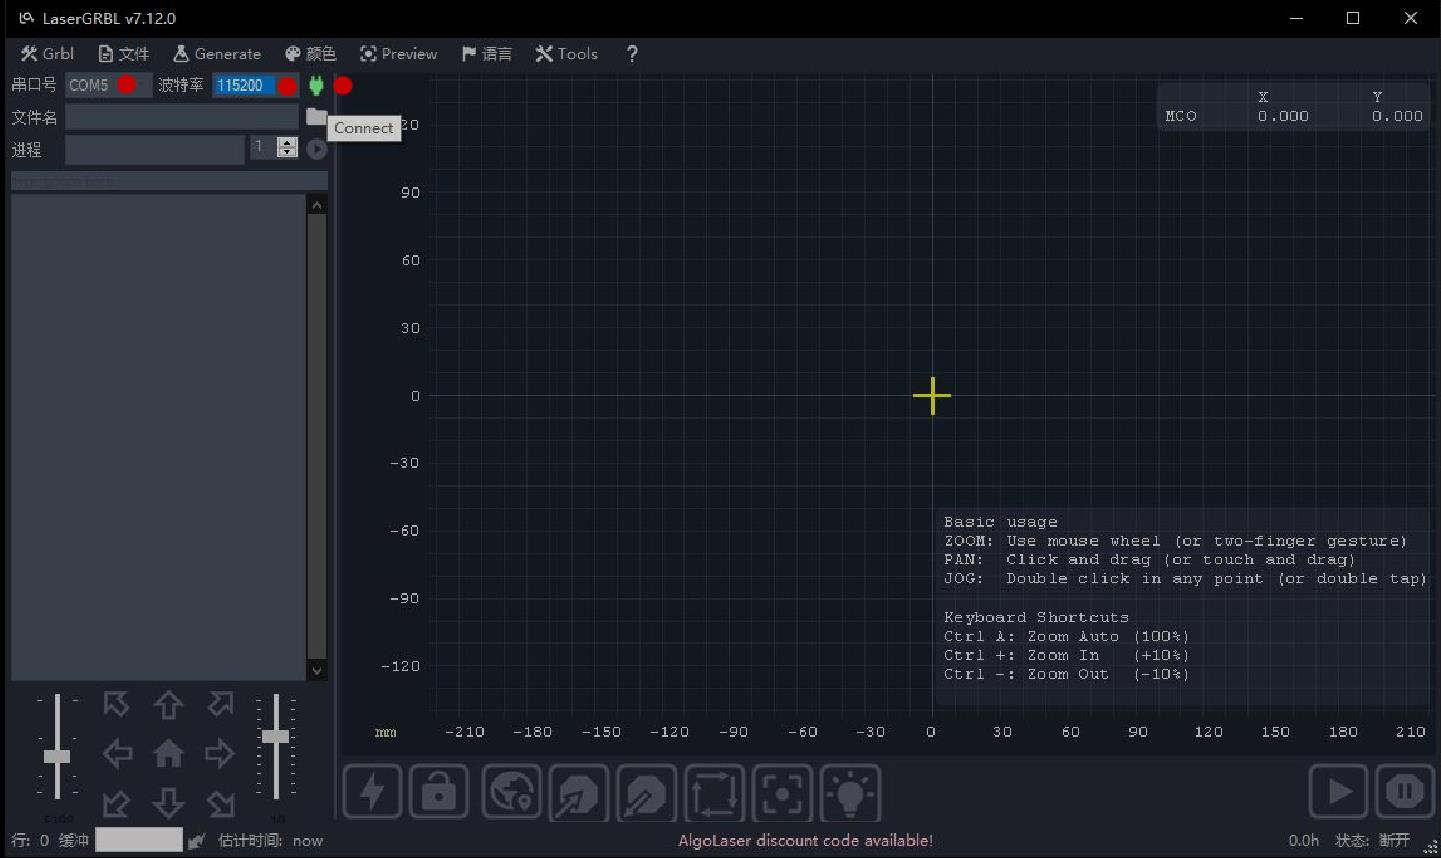Open the COM5 serial port dropdown
The width and height of the screenshot is (1441, 858).
[109, 85]
